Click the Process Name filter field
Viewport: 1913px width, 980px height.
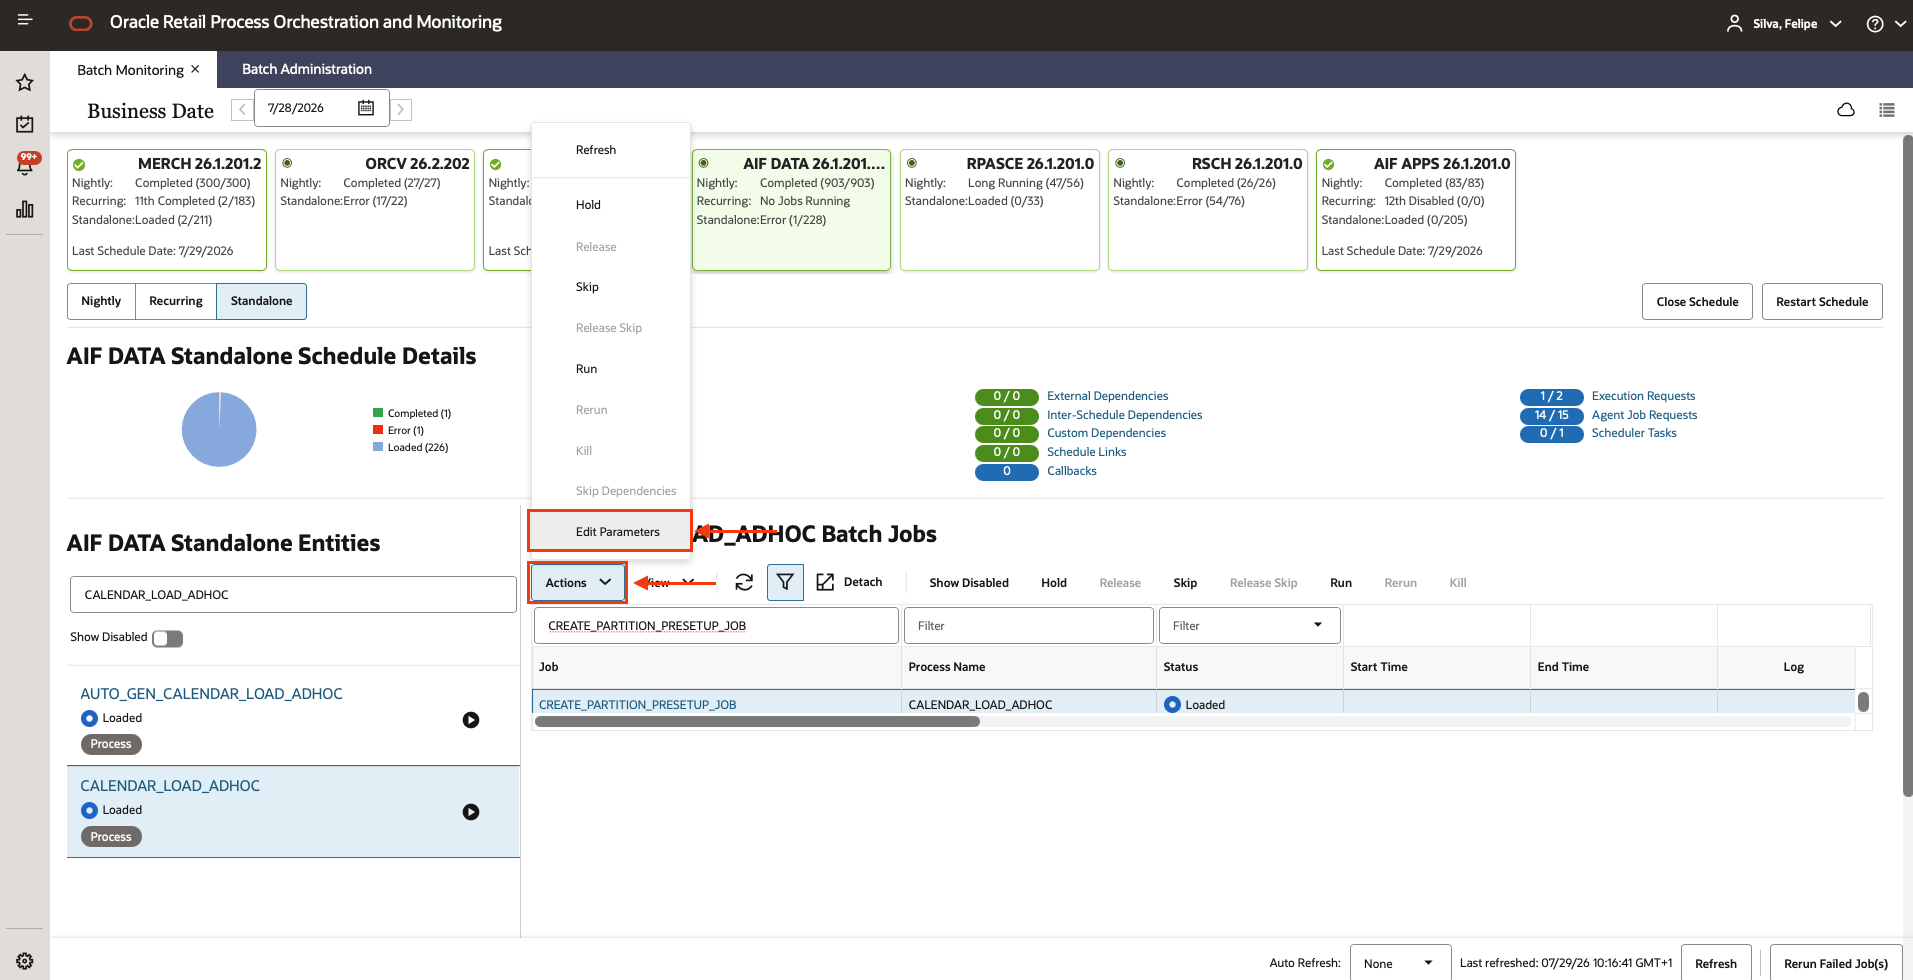point(1028,626)
